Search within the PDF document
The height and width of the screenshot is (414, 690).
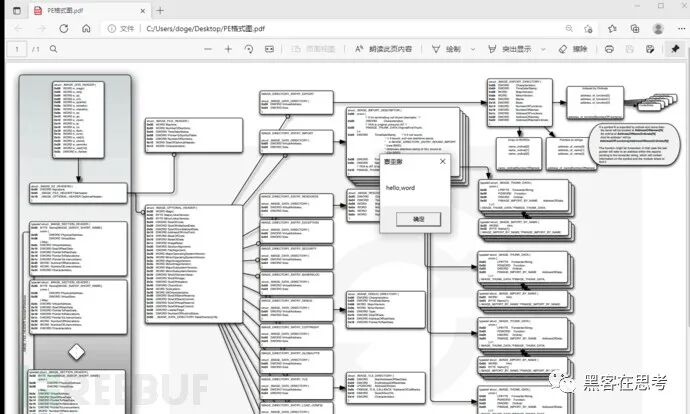(53, 49)
